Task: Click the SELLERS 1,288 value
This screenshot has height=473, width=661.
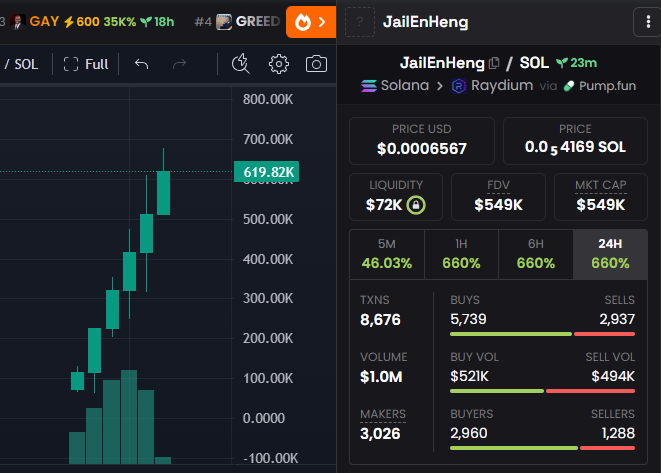Action: click(x=618, y=433)
